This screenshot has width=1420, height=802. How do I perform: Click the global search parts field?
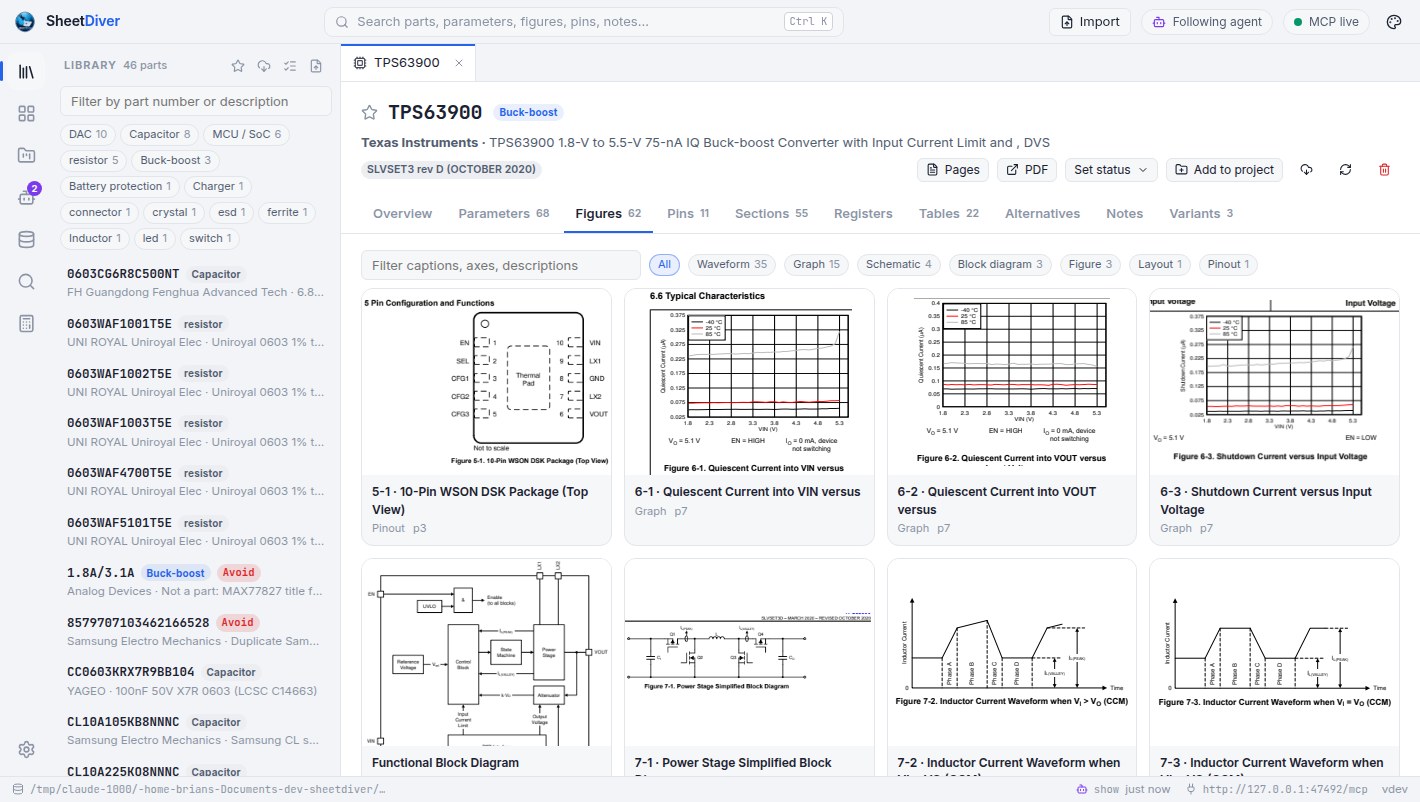(583, 22)
